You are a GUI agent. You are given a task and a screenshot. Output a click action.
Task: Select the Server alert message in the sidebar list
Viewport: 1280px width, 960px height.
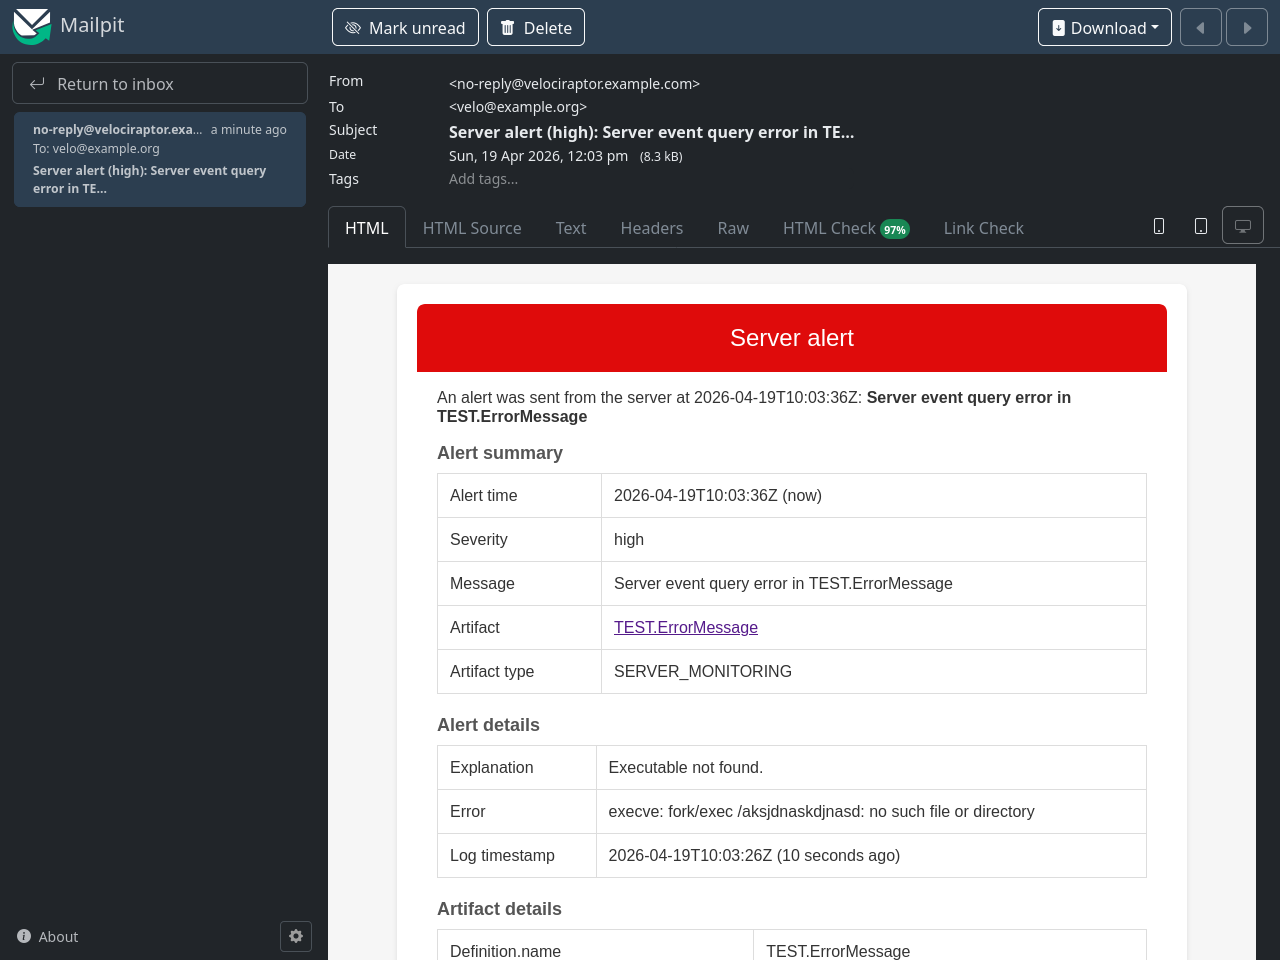[160, 160]
